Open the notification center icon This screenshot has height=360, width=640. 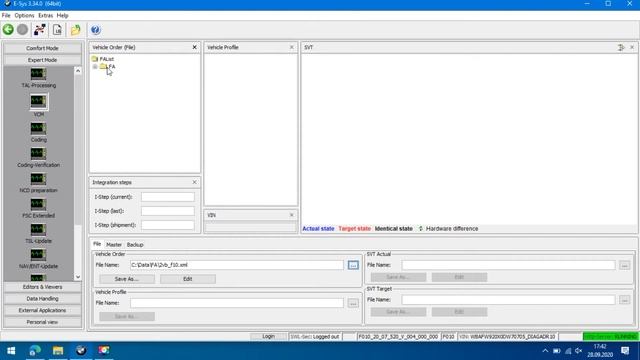point(625,351)
